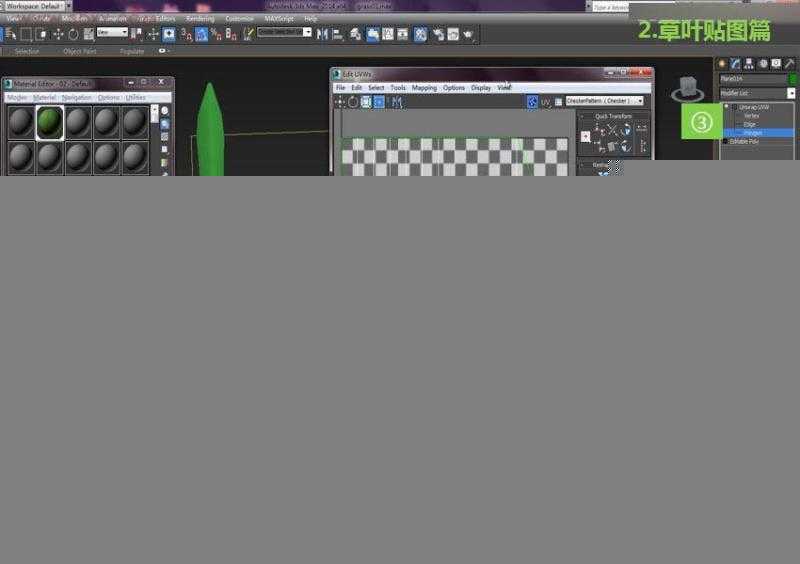This screenshot has height=564, width=800.
Task: Select the Freeform mode in Edit UVWs toolbar
Action: click(x=379, y=102)
